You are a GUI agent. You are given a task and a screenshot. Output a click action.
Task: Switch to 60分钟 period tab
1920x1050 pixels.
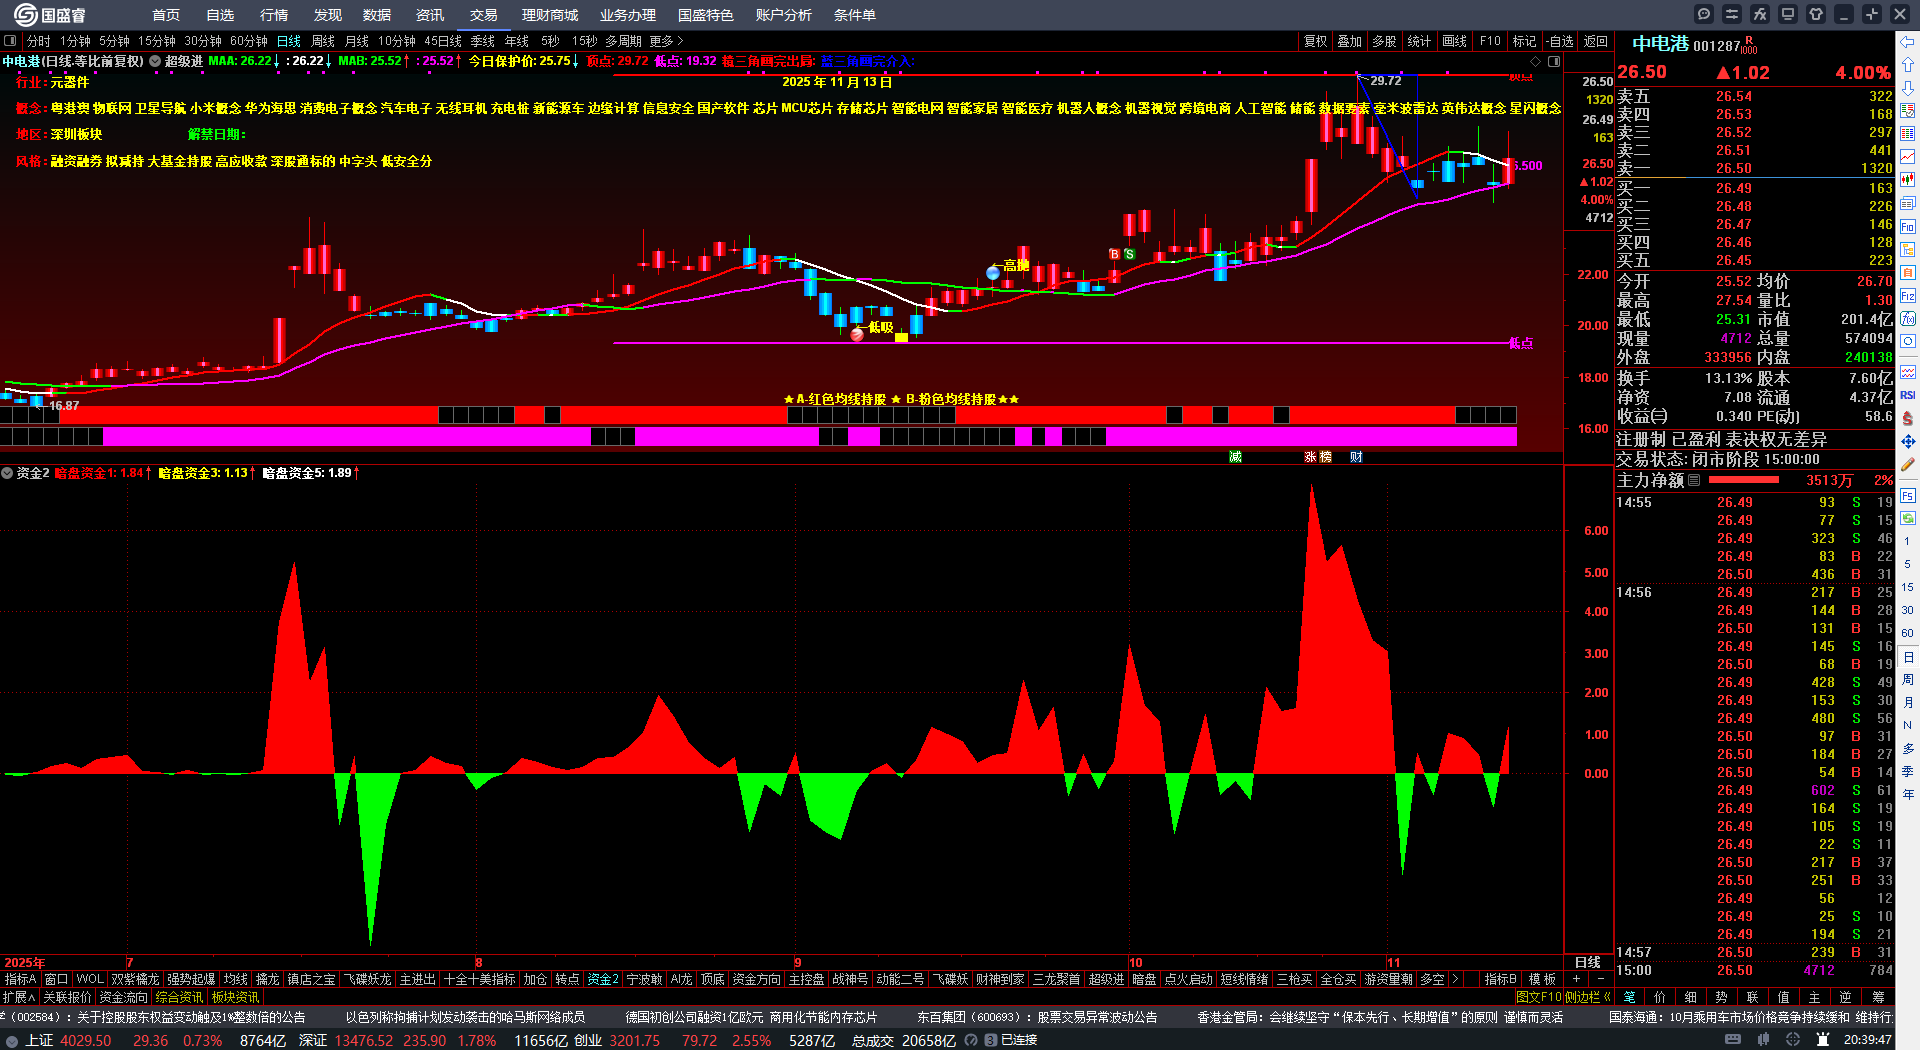click(x=249, y=41)
